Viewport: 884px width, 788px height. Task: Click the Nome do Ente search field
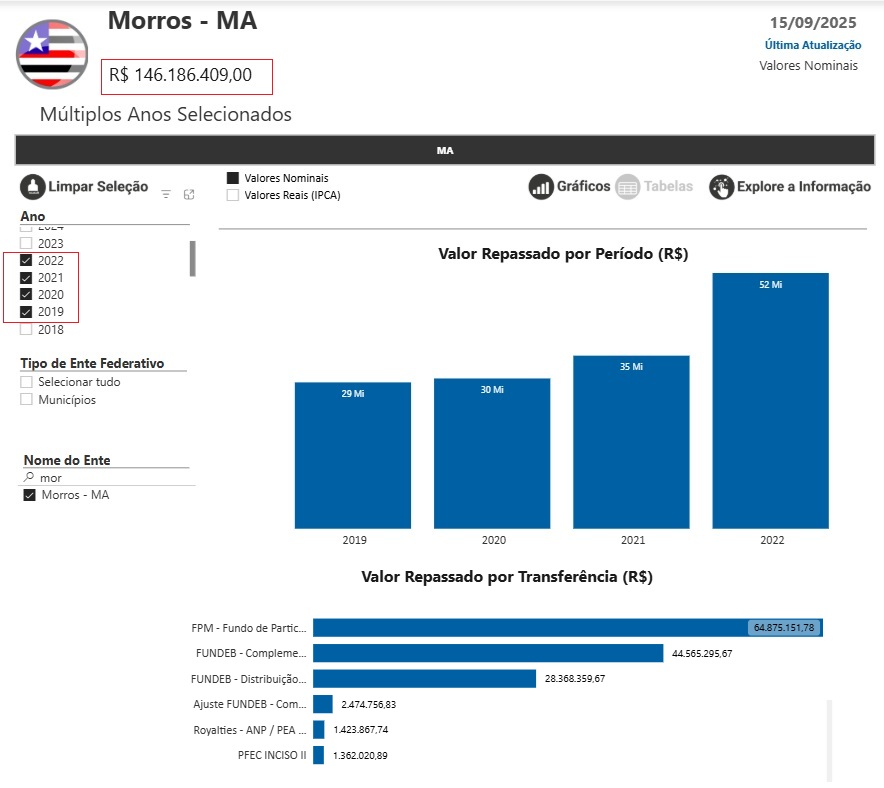pyautogui.click(x=110, y=478)
